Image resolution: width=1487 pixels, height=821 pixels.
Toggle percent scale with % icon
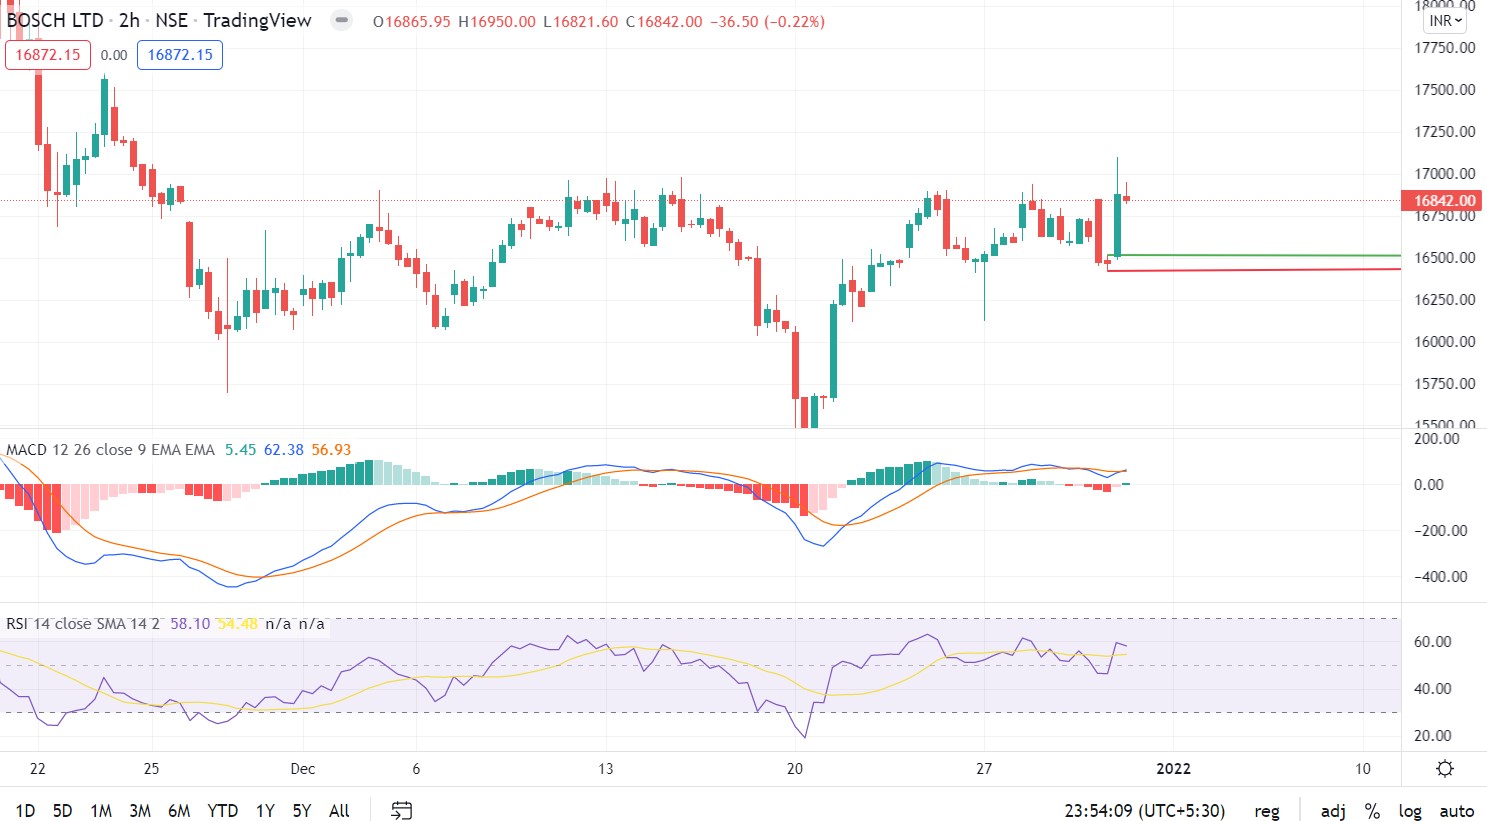click(1372, 811)
